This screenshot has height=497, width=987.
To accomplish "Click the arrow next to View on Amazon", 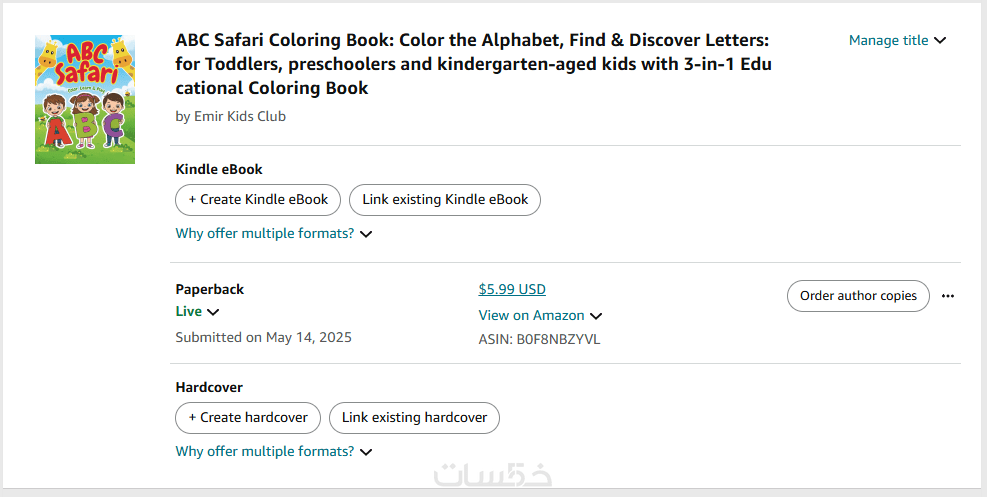I will point(597,316).
